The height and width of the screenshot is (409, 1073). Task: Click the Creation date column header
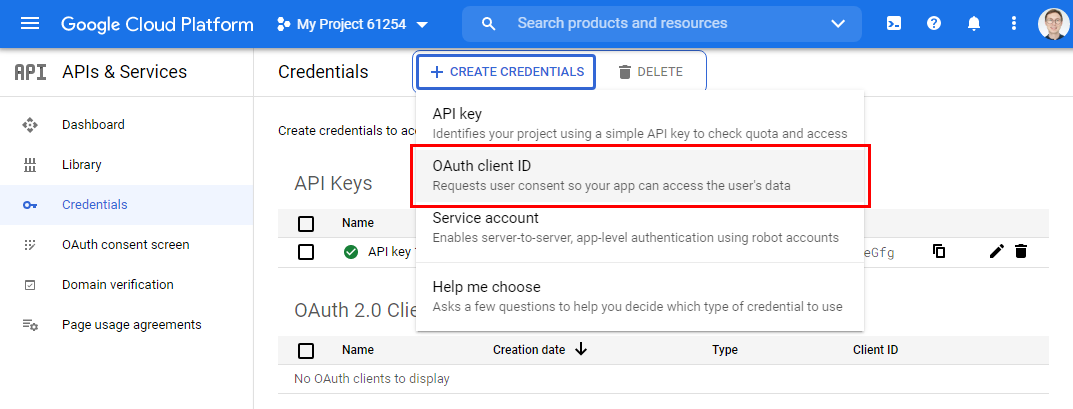click(529, 349)
